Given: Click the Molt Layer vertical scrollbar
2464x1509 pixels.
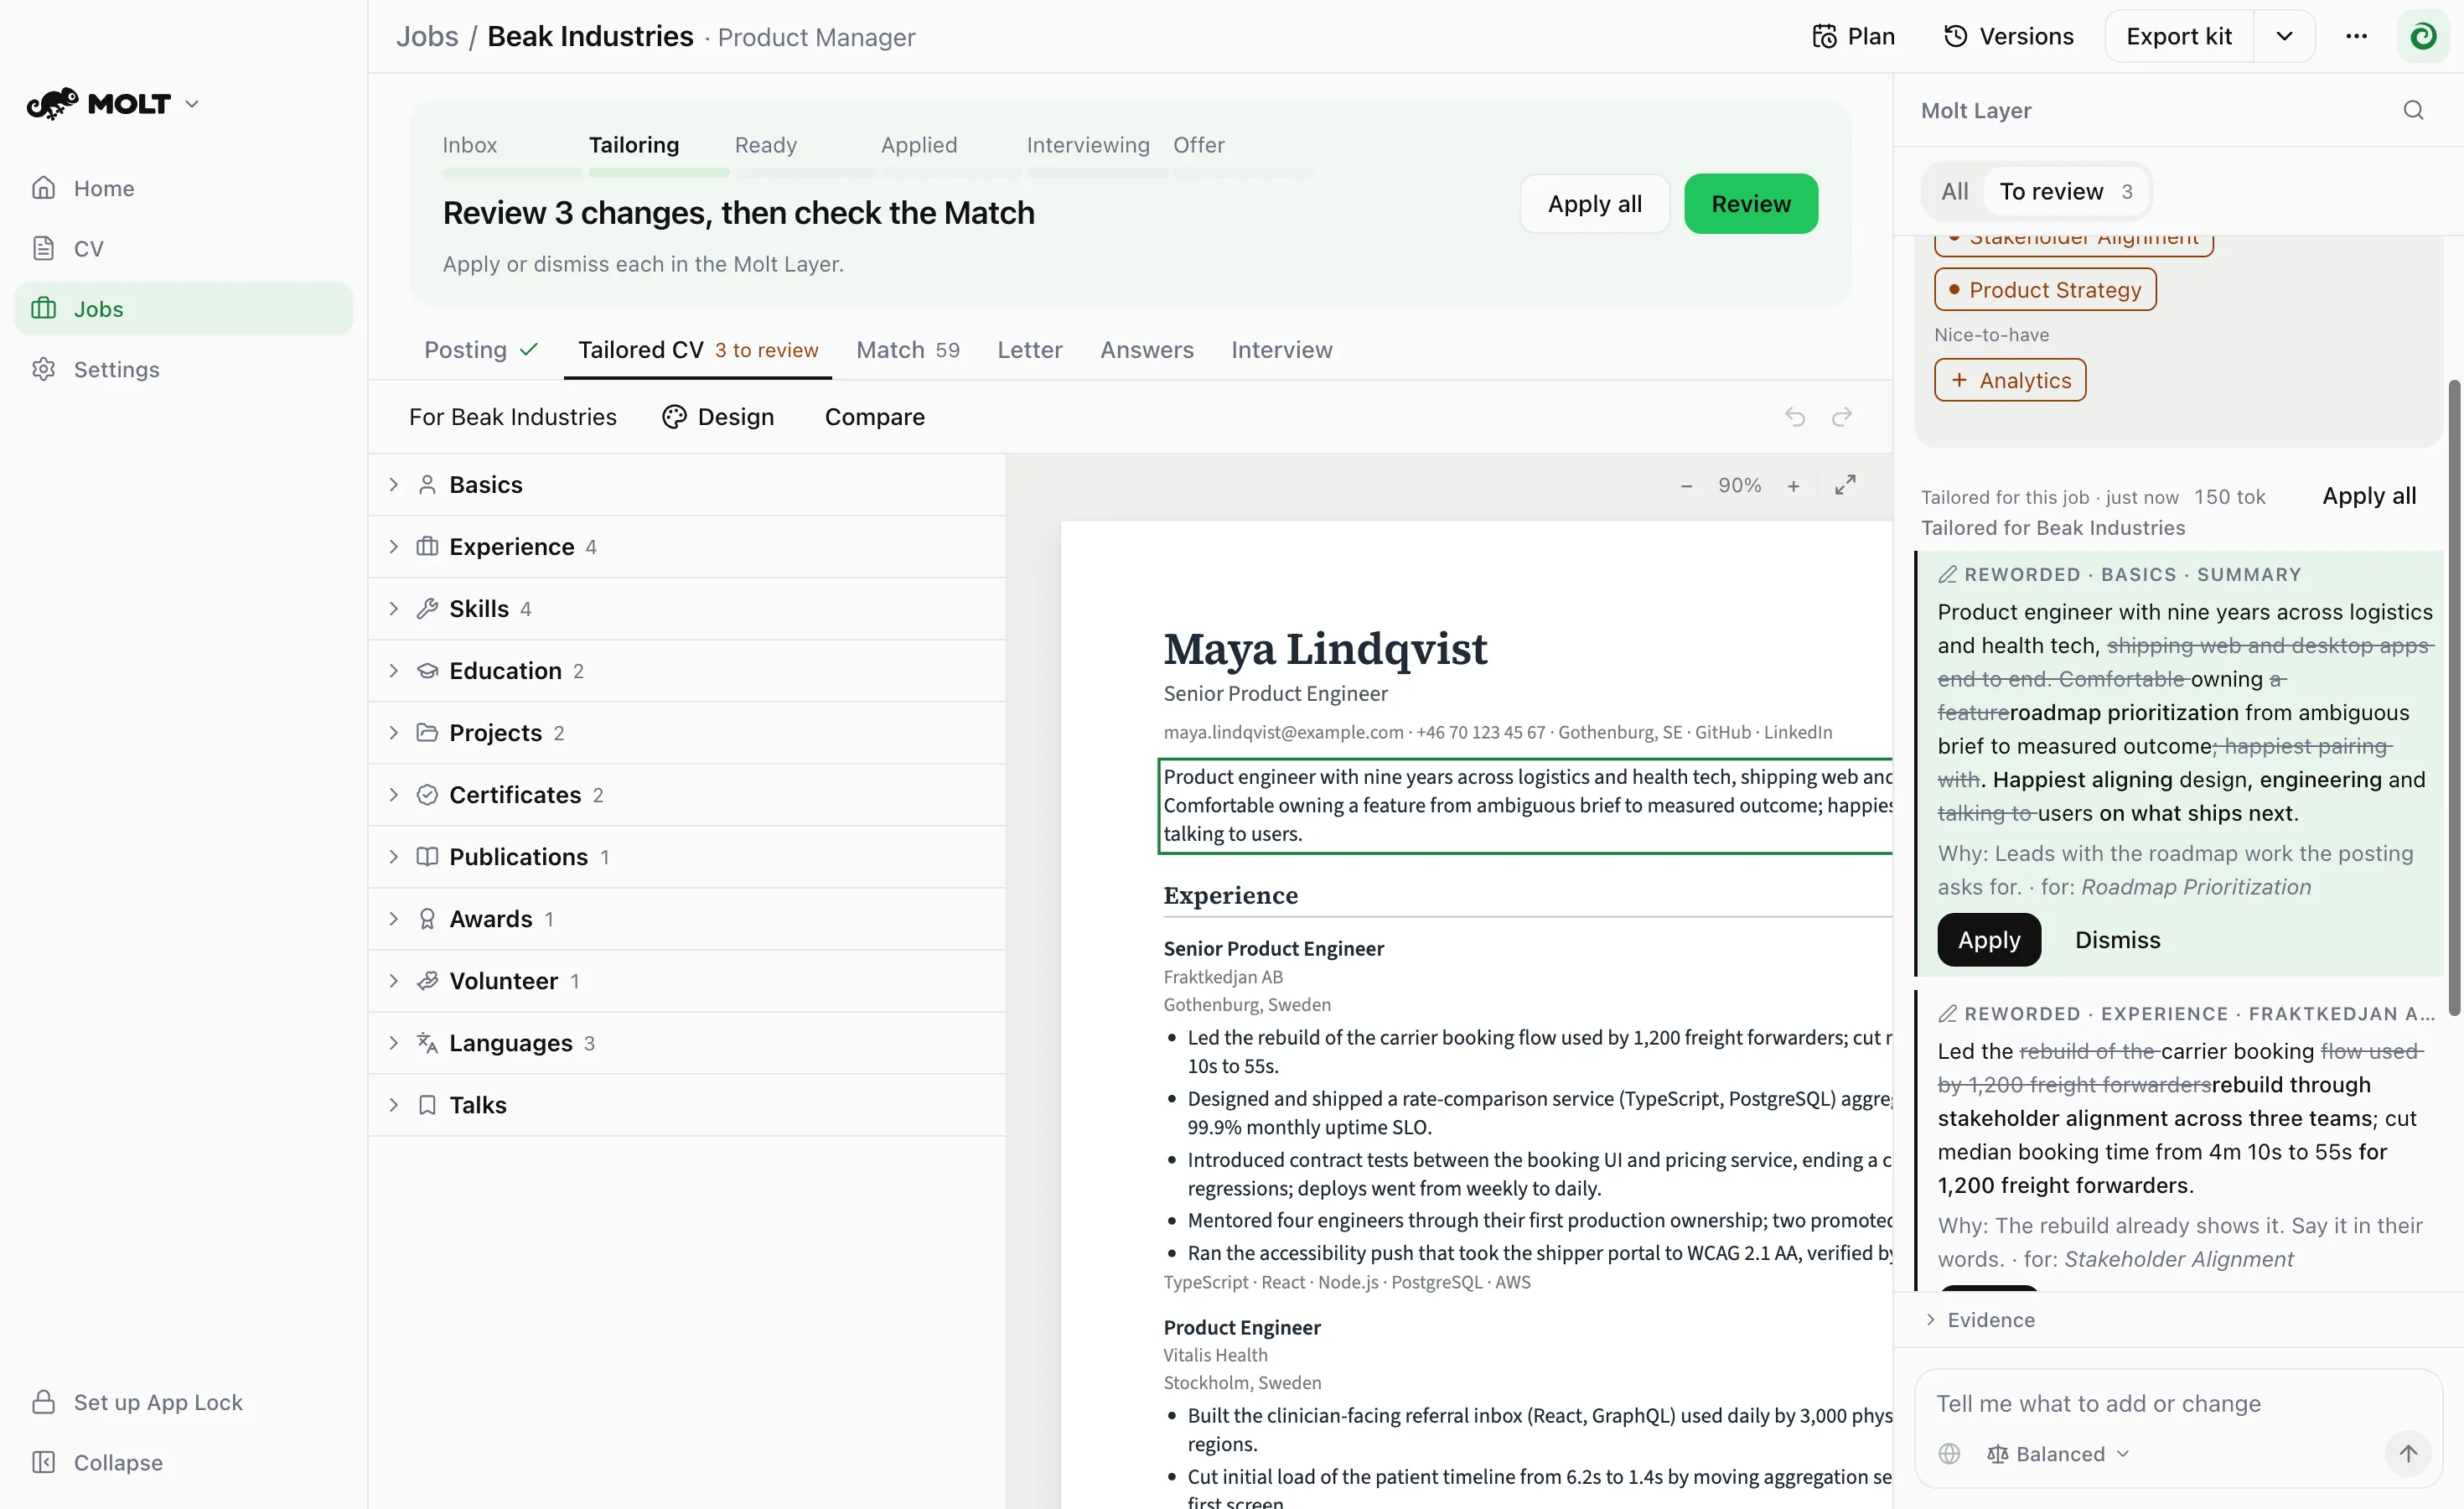Looking at the screenshot, I should tap(2453, 698).
